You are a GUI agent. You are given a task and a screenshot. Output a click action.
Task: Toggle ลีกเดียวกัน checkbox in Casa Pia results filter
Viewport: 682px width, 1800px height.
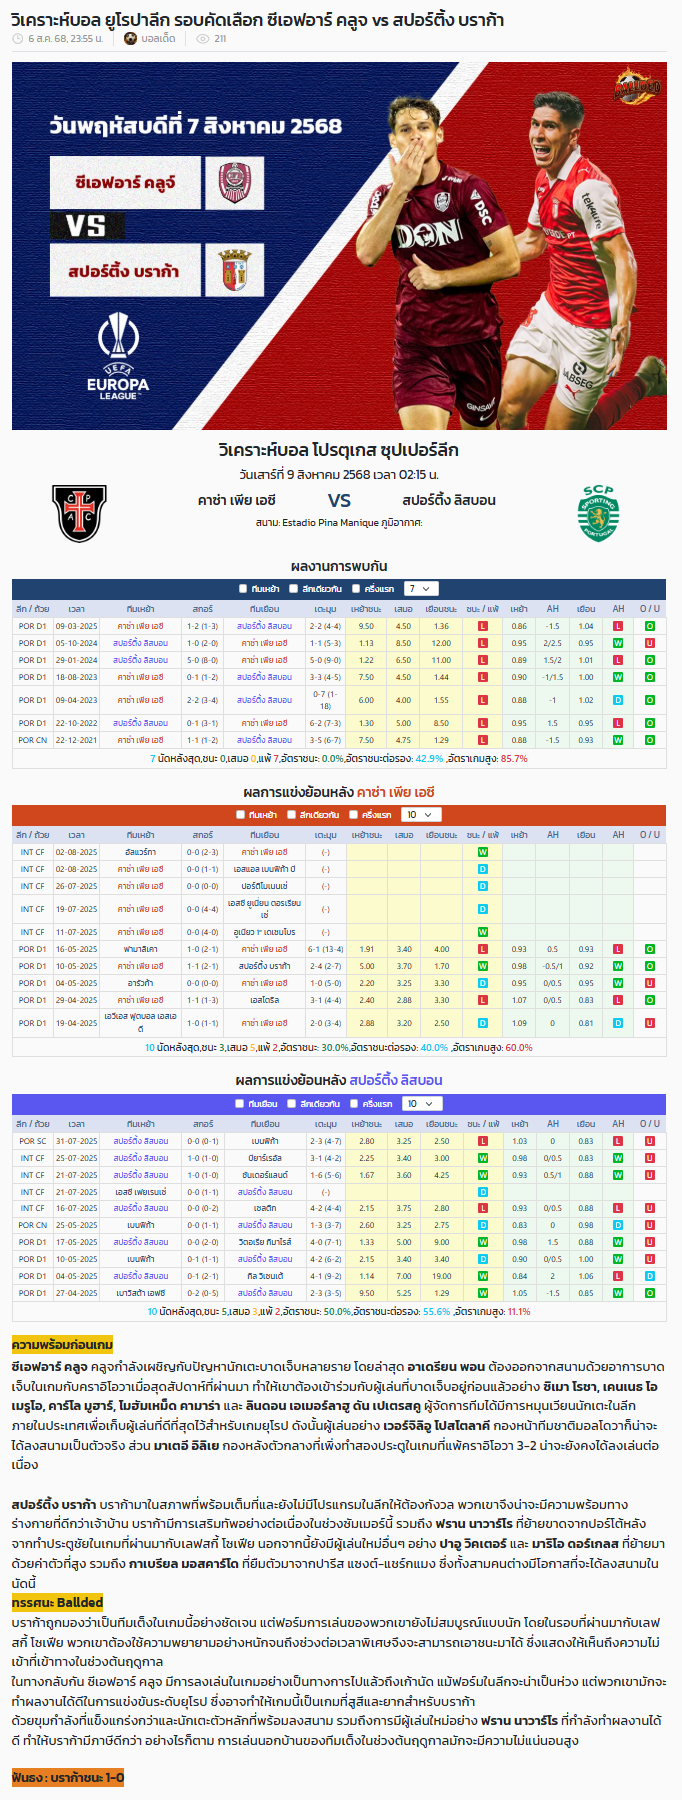point(291,815)
